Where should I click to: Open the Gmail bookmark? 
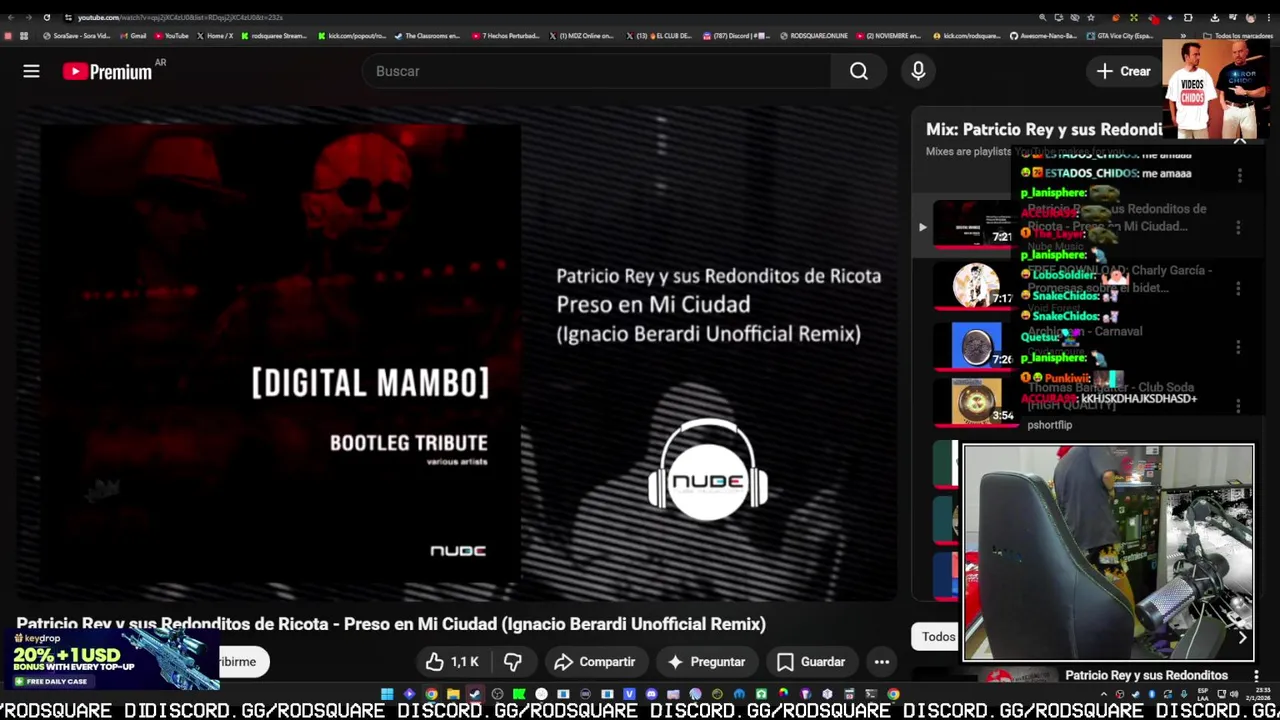coord(133,36)
